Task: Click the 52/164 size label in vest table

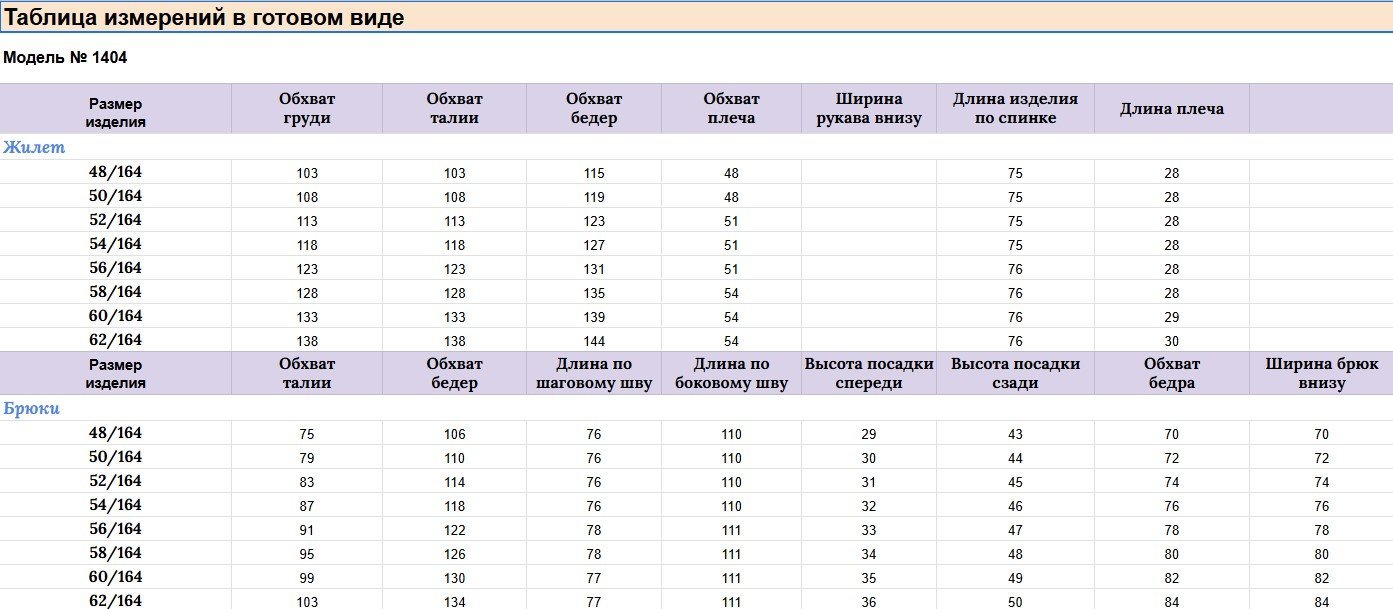Action: (x=116, y=220)
